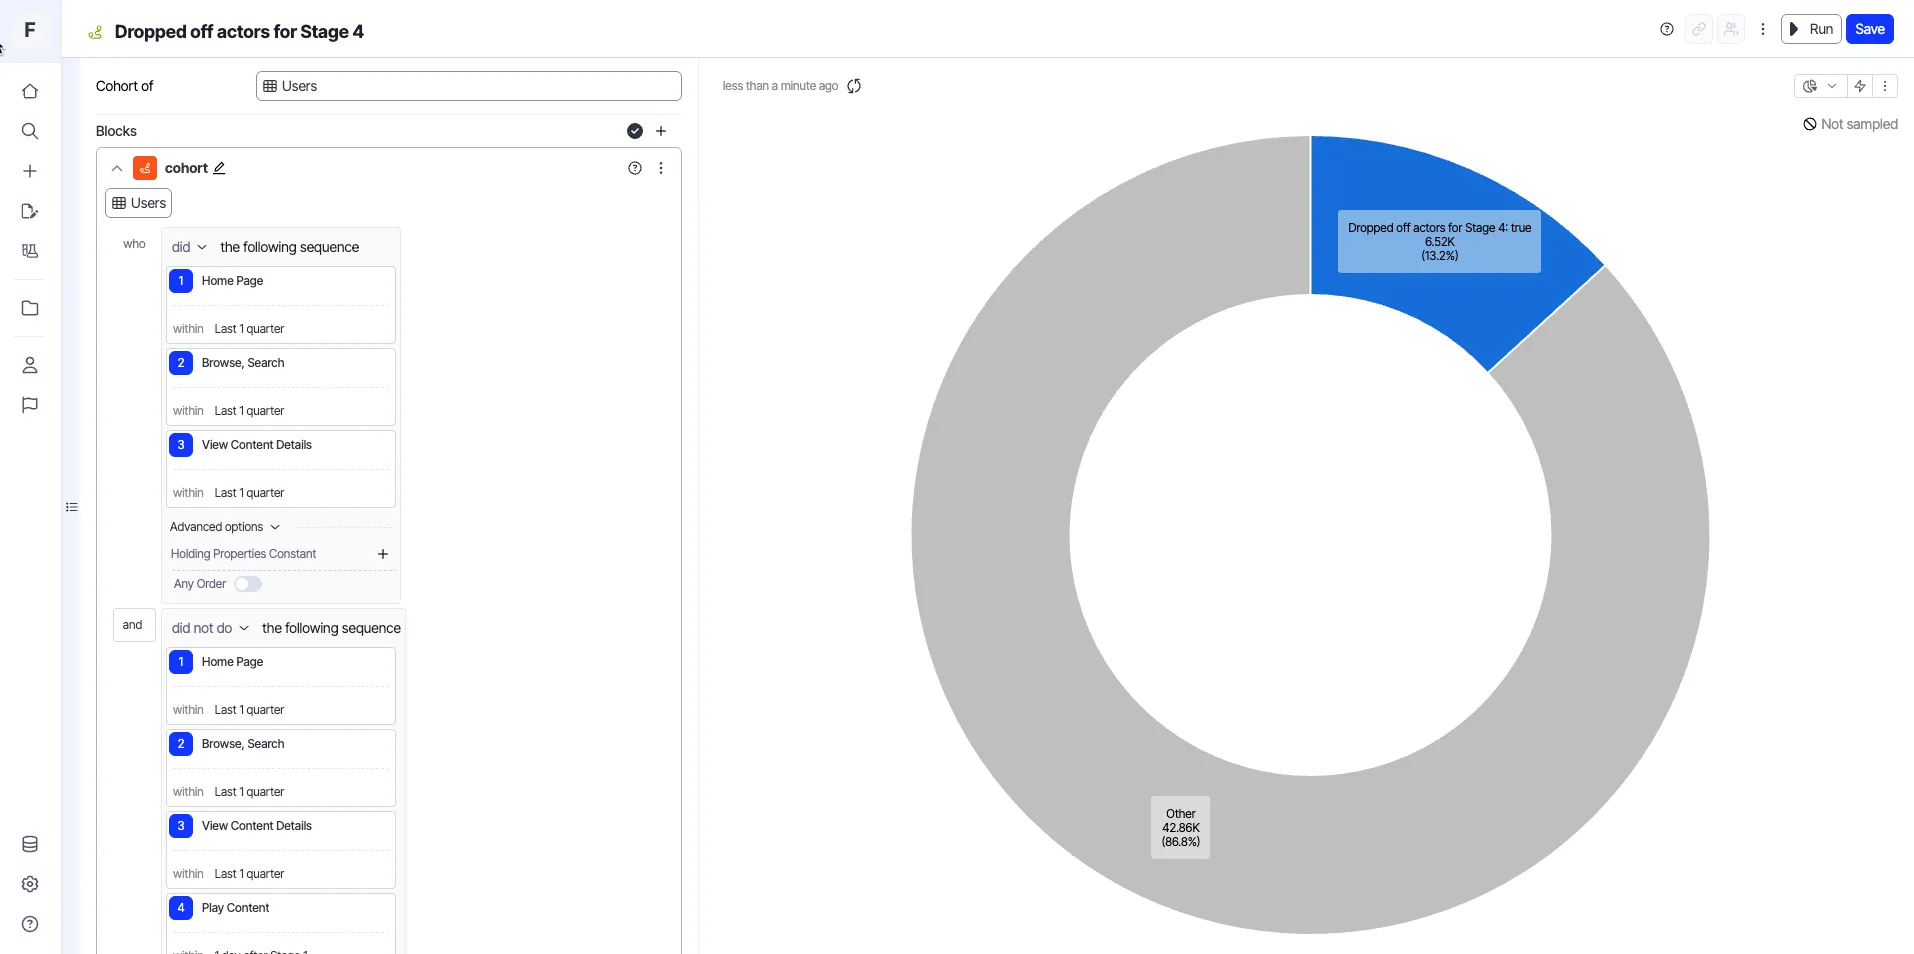This screenshot has width=1914, height=954.
Task: Add a Holding Properties Constant
Action: click(x=382, y=554)
